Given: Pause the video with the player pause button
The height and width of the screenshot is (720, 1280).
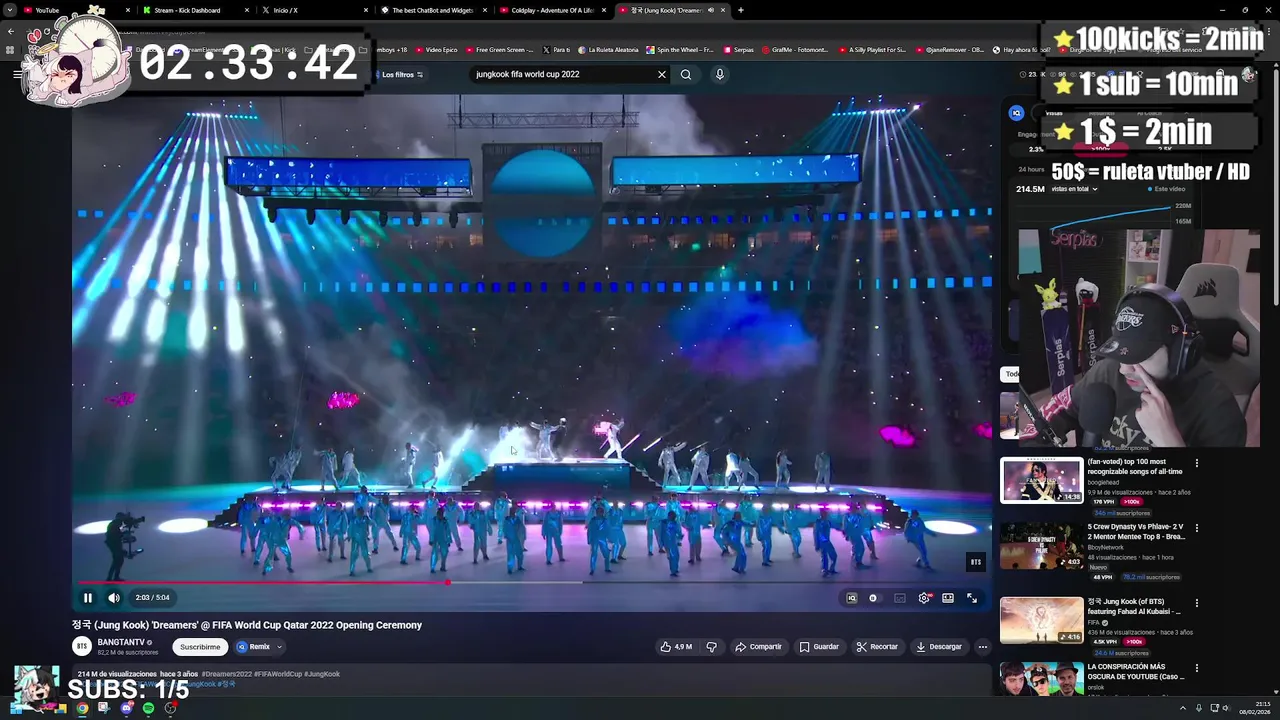Looking at the screenshot, I should (88, 598).
